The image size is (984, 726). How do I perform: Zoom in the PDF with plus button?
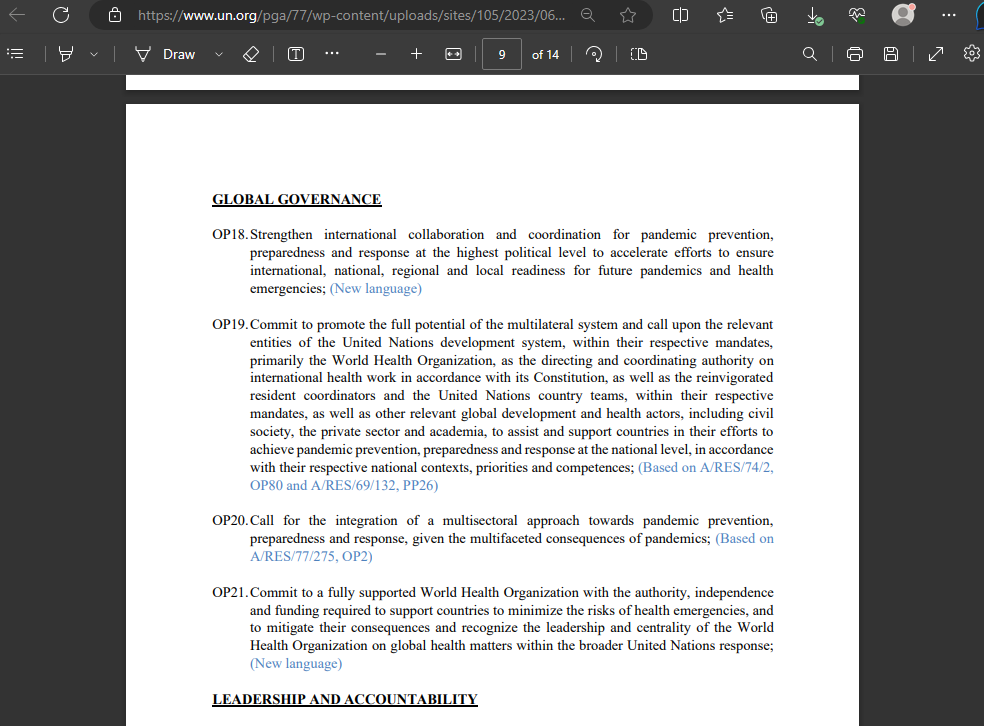click(x=416, y=55)
